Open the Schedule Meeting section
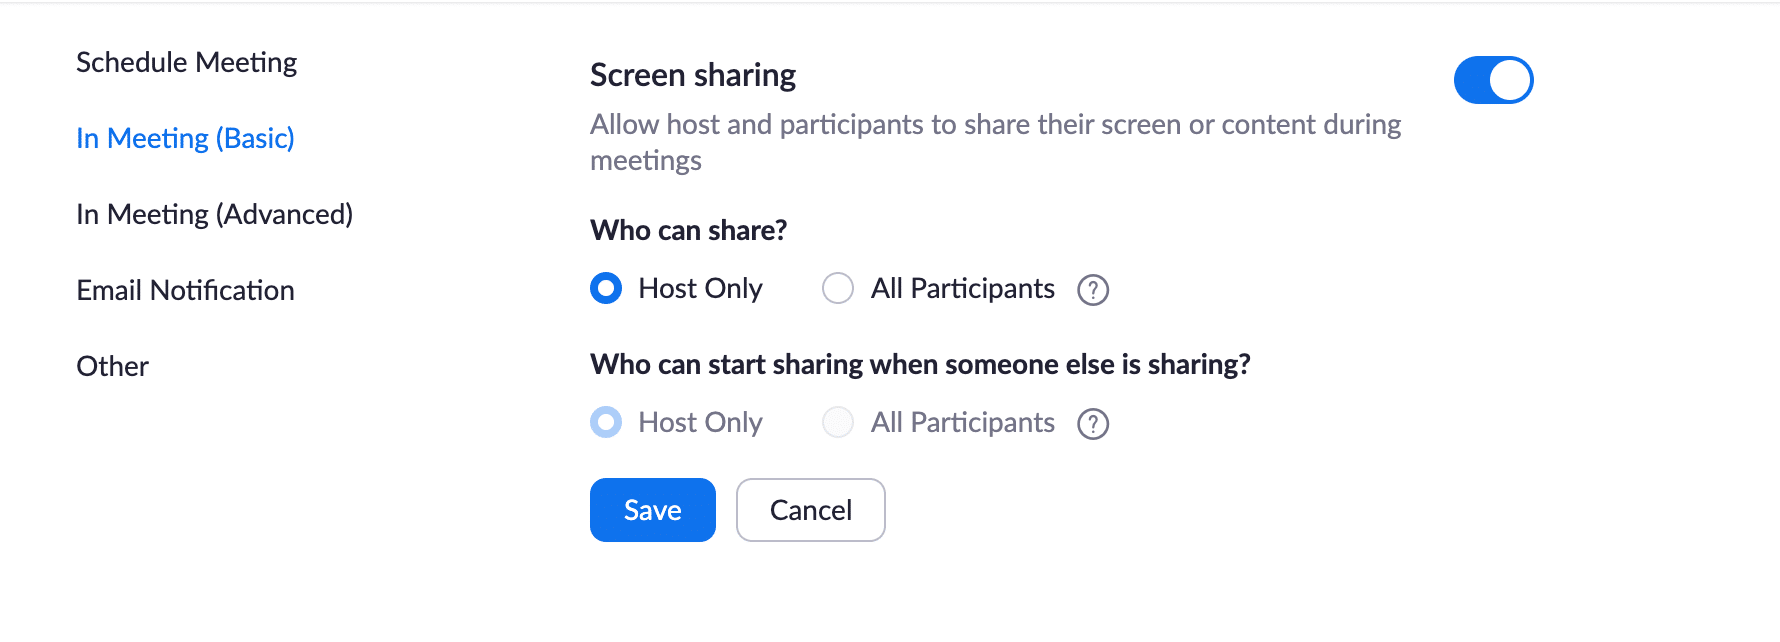Screen dimensions: 1780x642 pyautogui.click(x=187, y=62)
